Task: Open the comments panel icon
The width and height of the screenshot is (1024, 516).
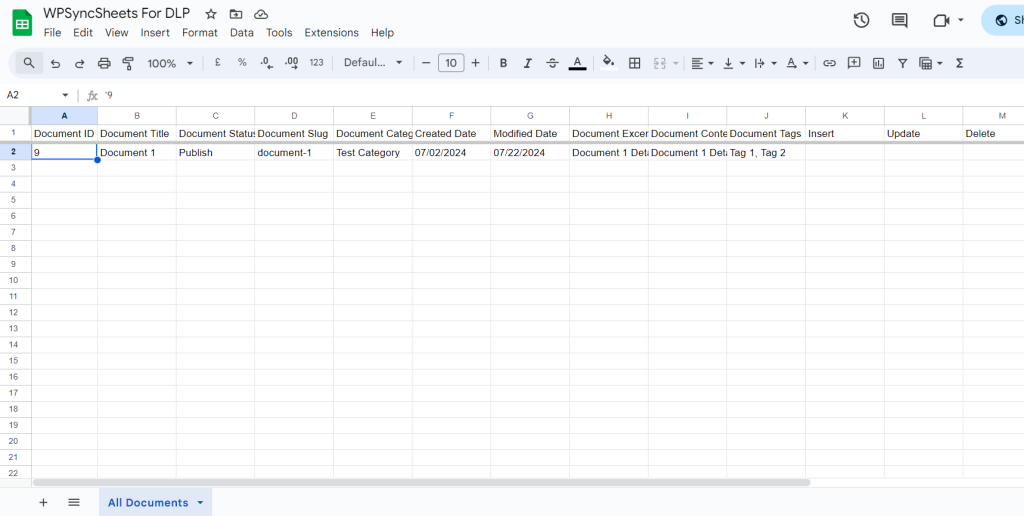Action: point(899,20)
